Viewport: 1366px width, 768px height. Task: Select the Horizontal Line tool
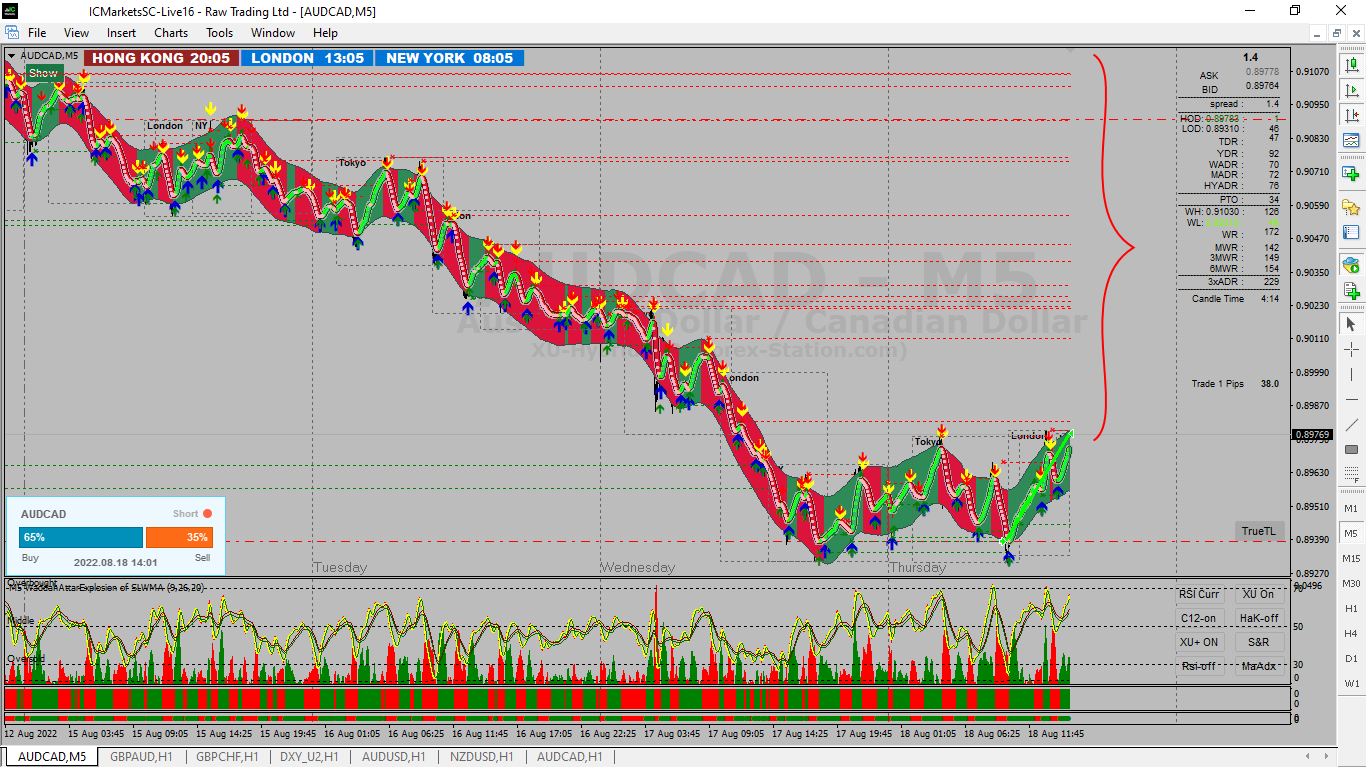tap(1351, 399)
